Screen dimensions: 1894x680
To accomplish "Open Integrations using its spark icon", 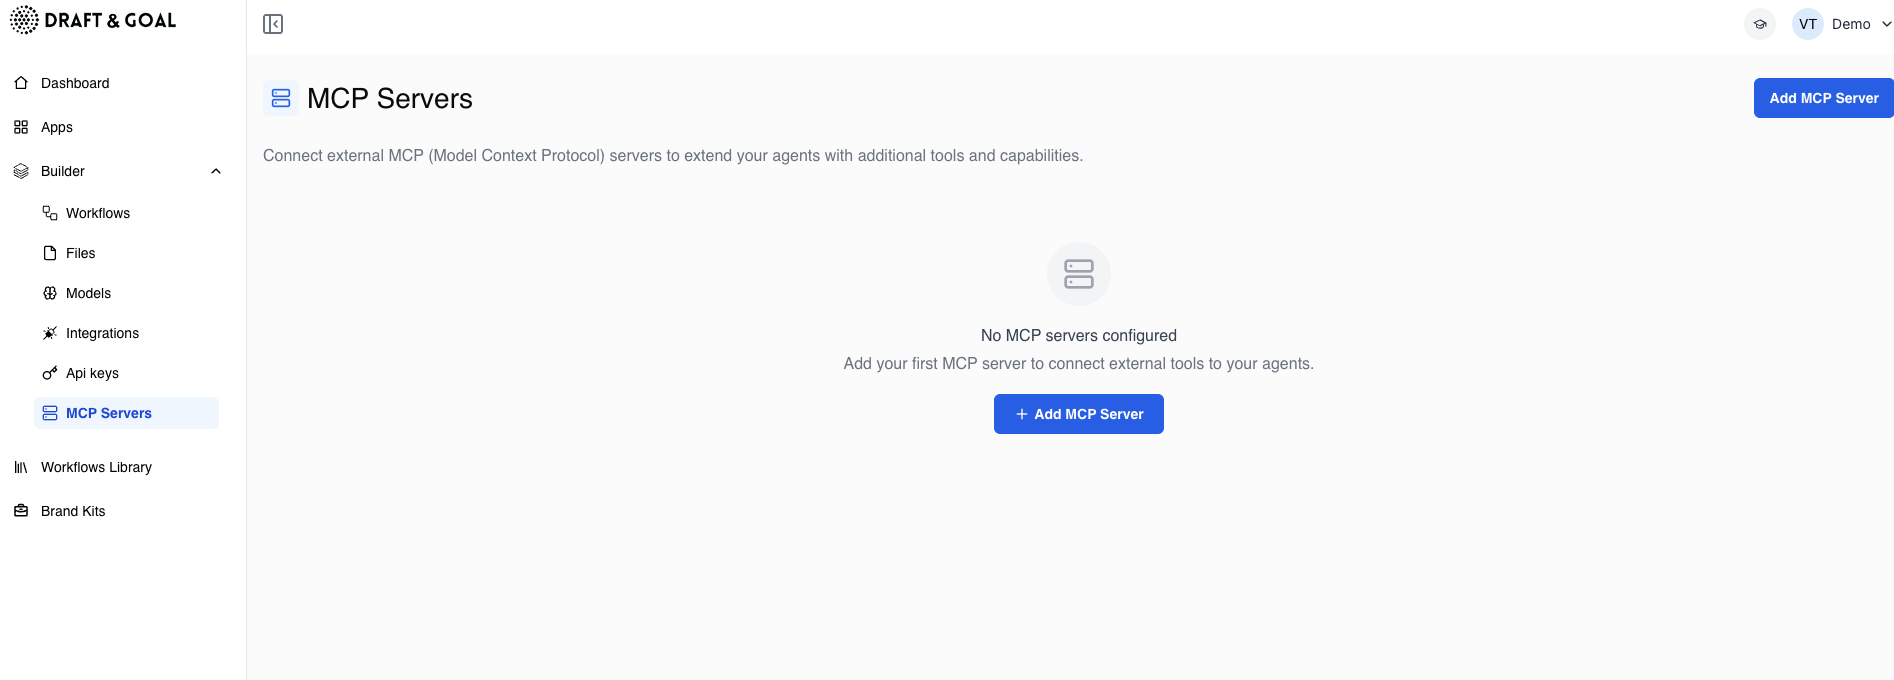I will [48, 333].
